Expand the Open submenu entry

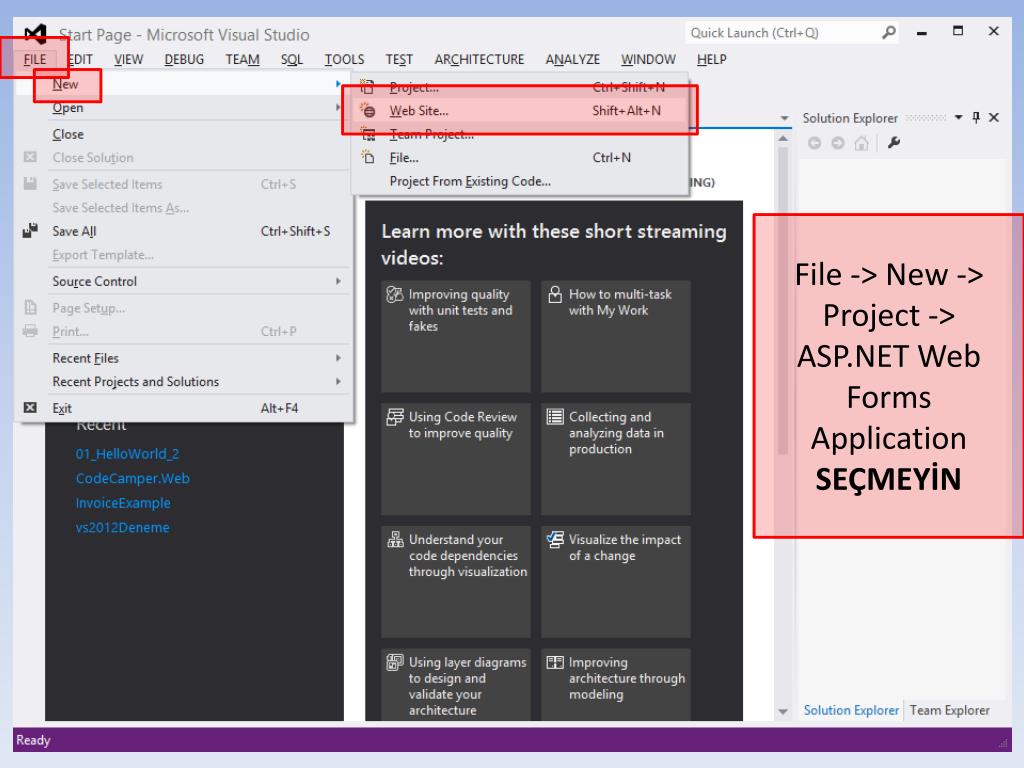coord(183,108)
